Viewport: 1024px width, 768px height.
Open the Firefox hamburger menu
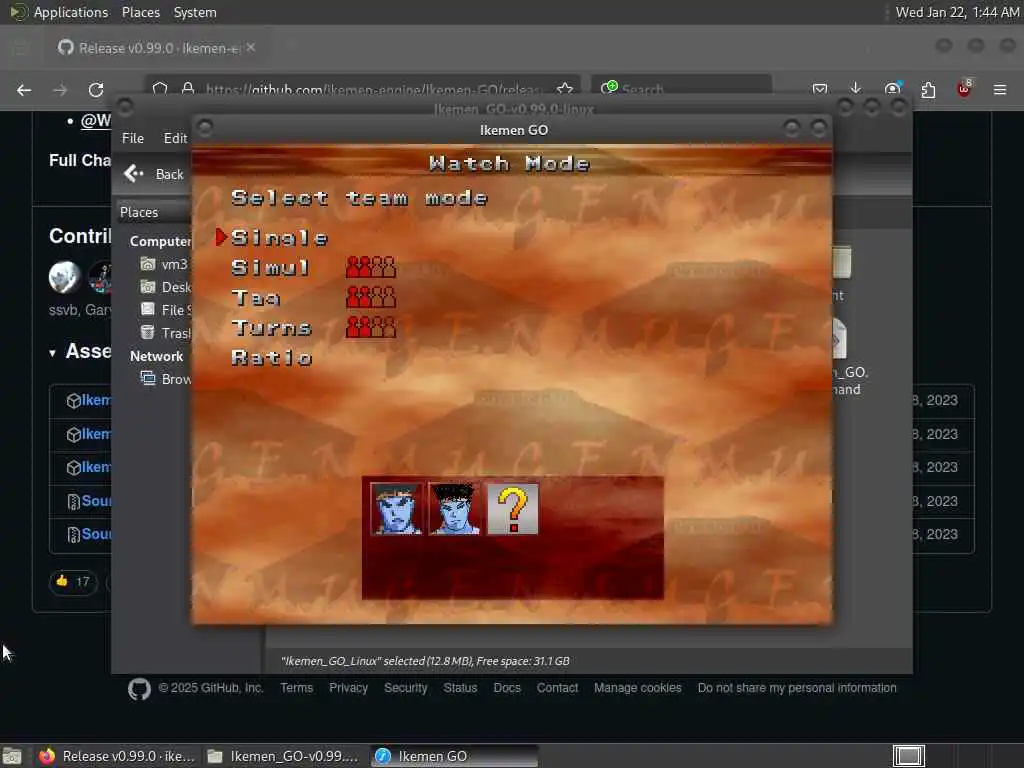[1000, 89]
